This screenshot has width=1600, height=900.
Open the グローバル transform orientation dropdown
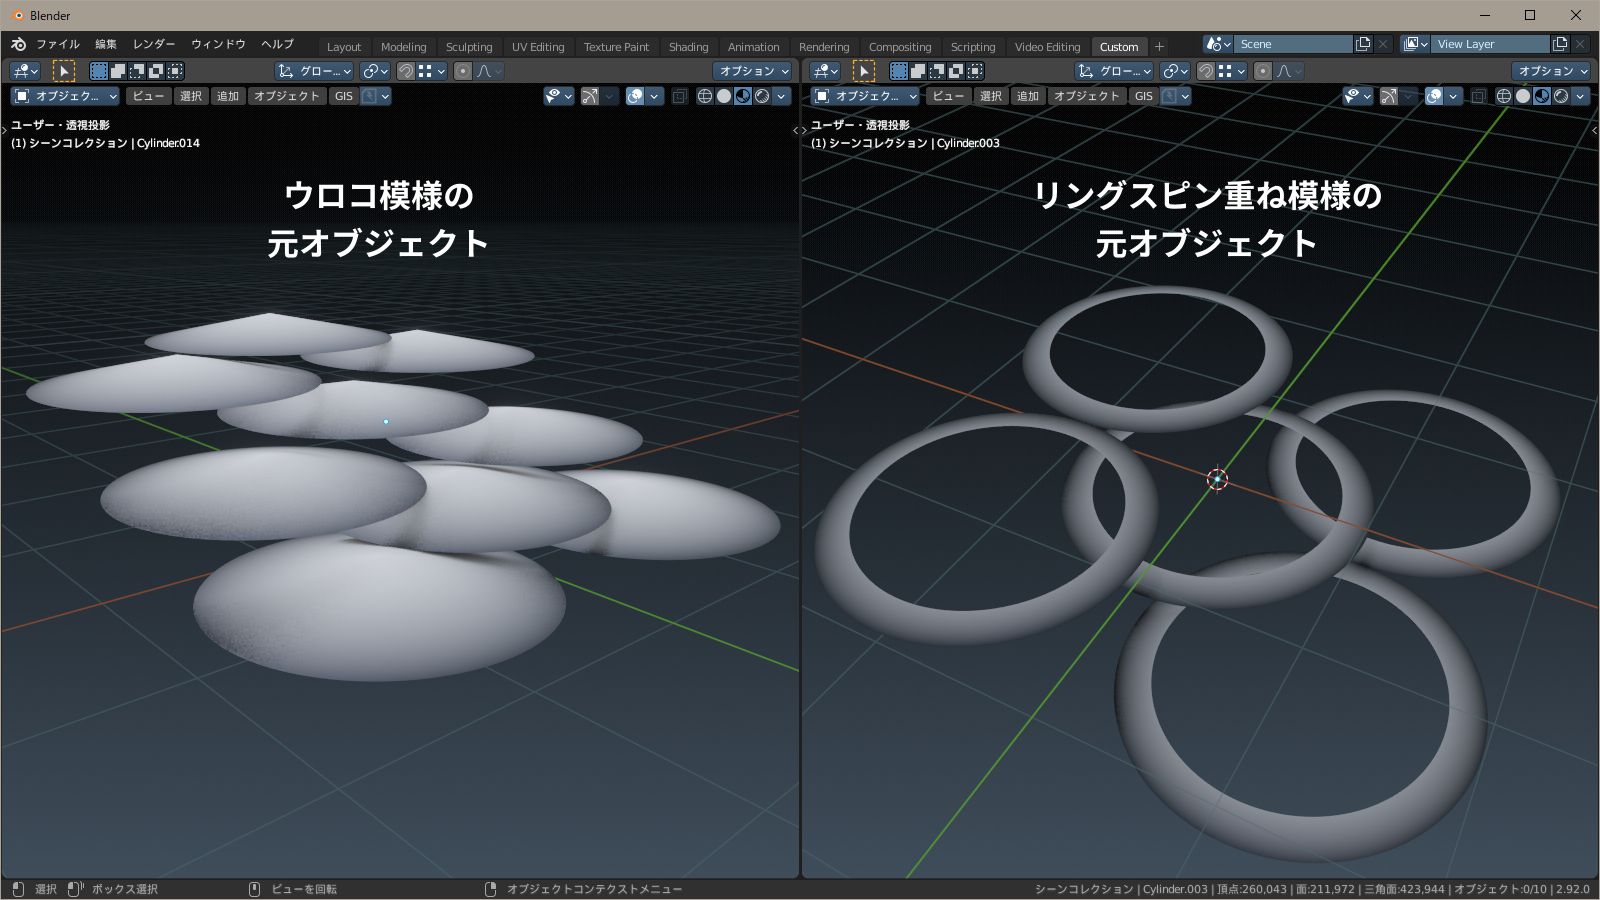(315, 70)
